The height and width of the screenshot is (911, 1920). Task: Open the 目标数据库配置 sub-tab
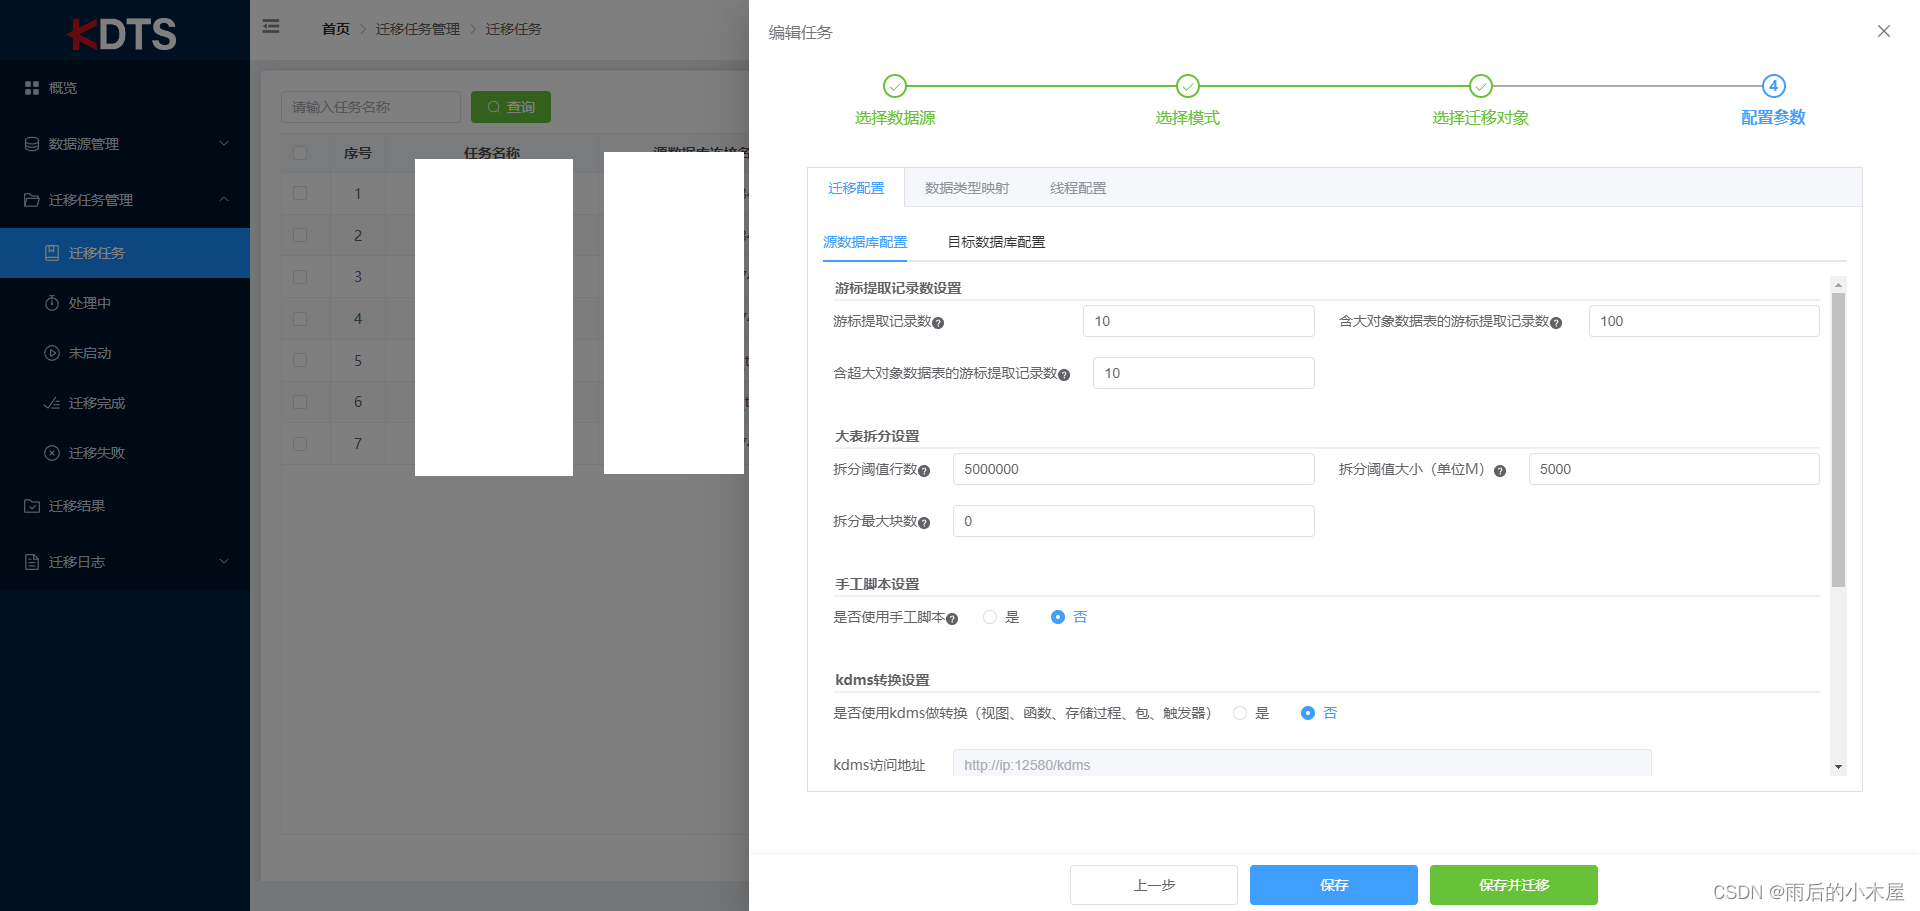996,242
